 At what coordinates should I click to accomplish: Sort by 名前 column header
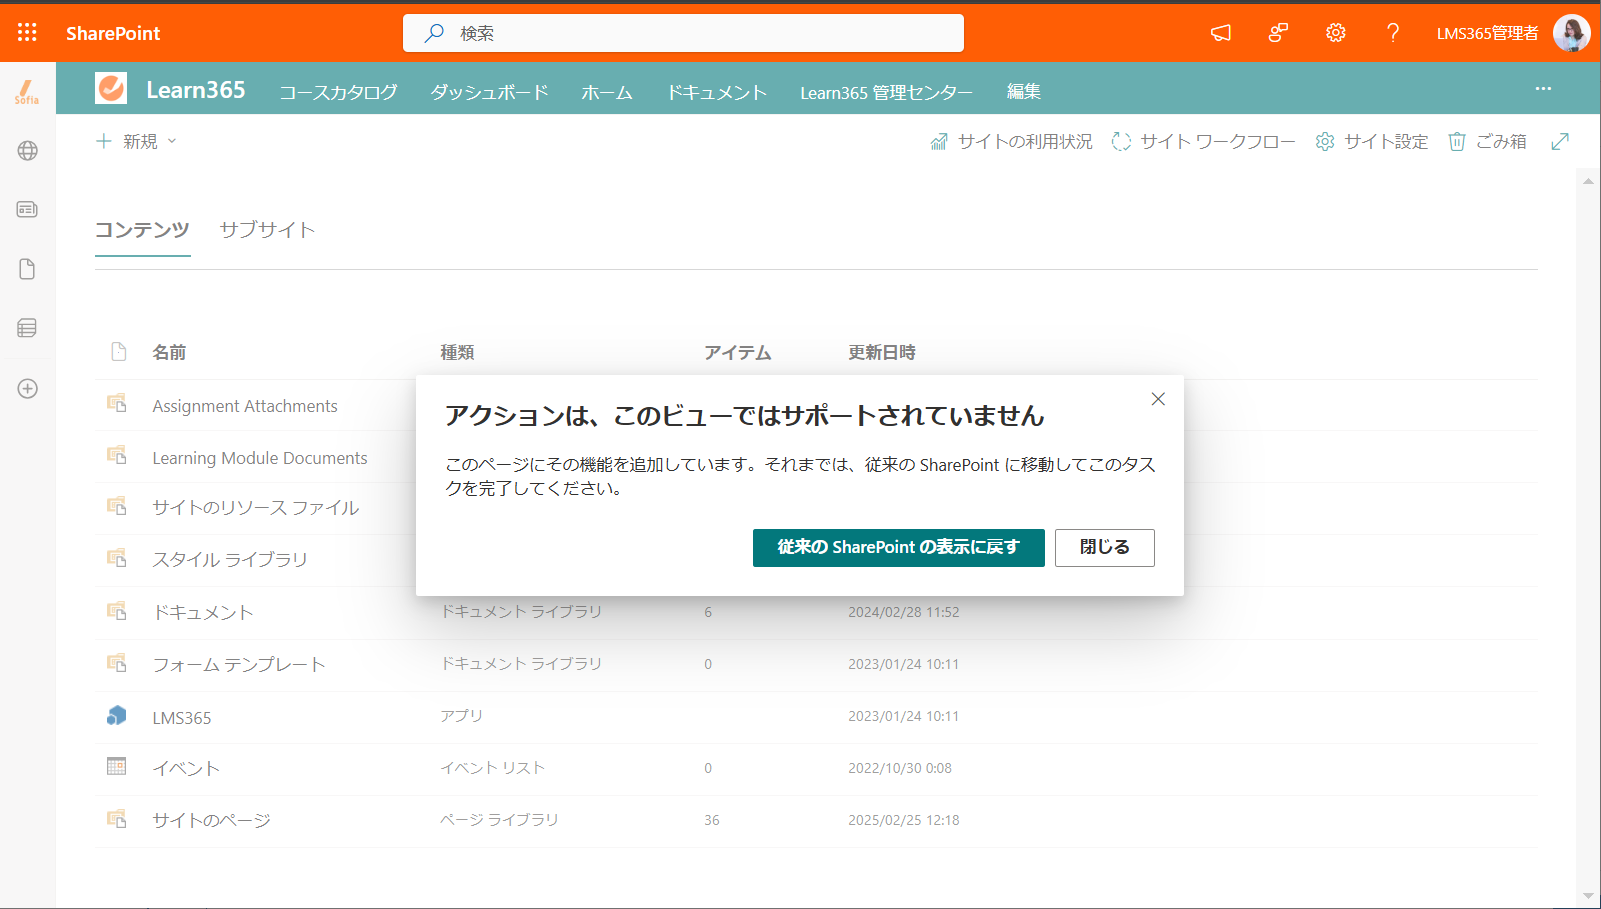169,352
